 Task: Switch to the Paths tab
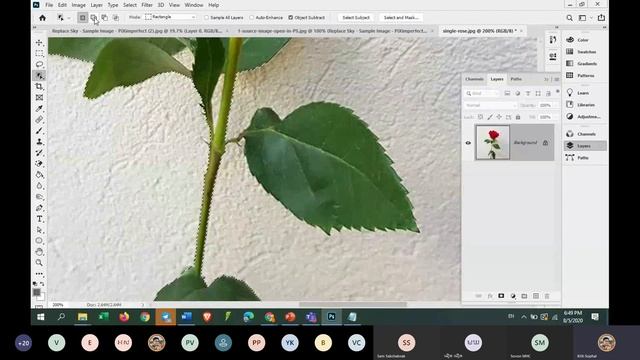pyautogui.click(x=516, y=79)
